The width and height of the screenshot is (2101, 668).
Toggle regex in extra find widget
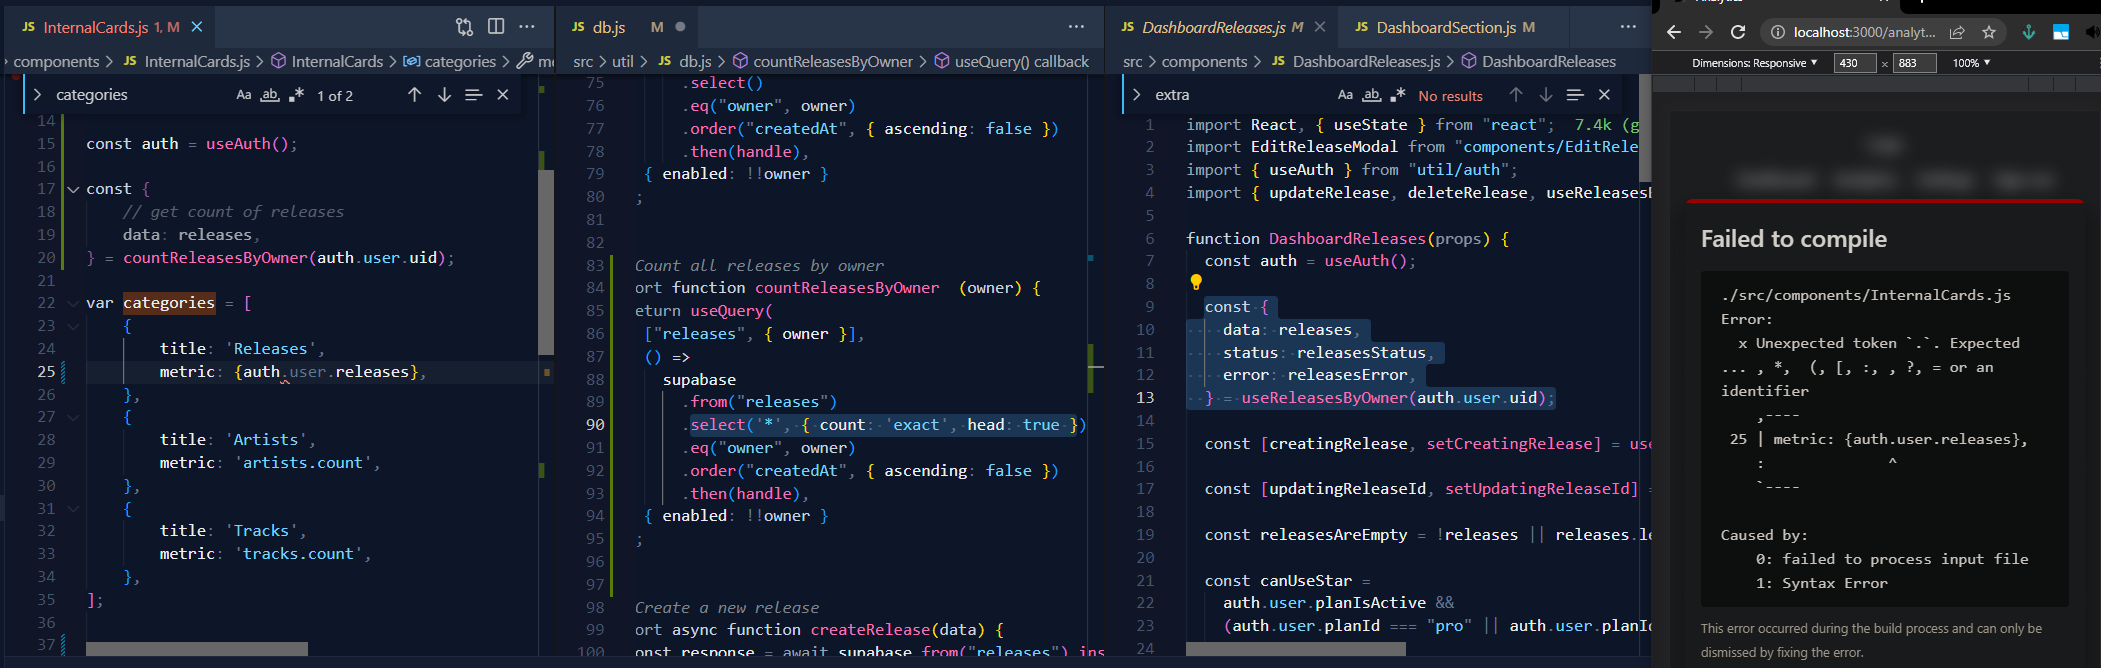click(1397, 95)
